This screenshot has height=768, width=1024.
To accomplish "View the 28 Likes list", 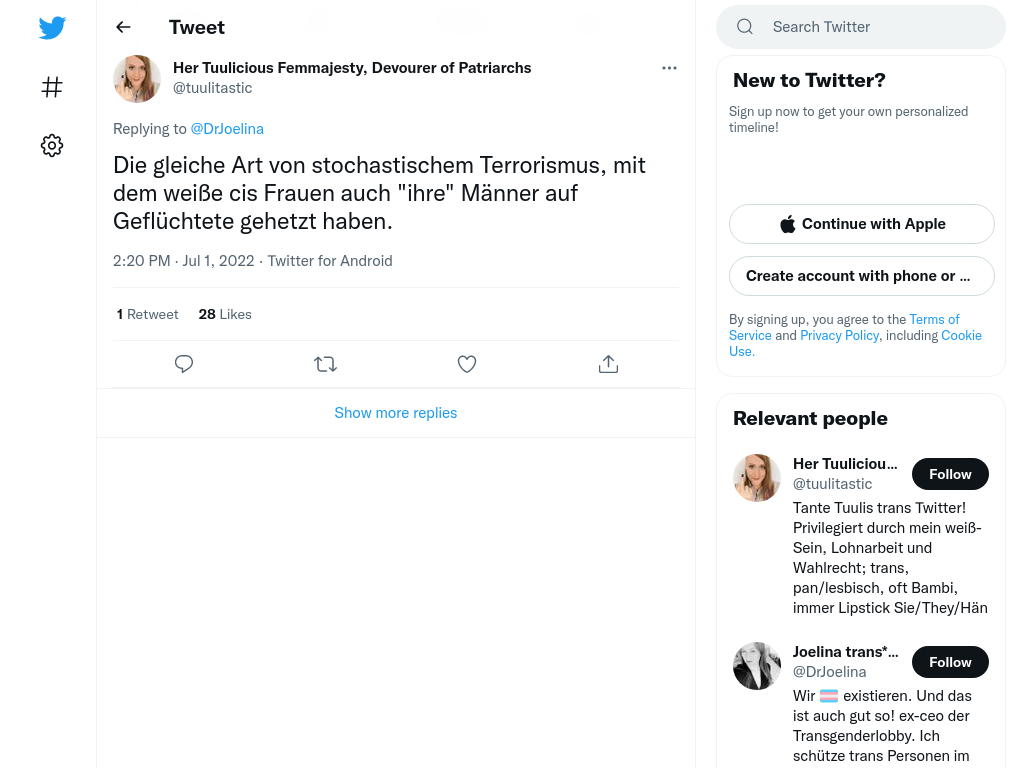I will (225, 314).
